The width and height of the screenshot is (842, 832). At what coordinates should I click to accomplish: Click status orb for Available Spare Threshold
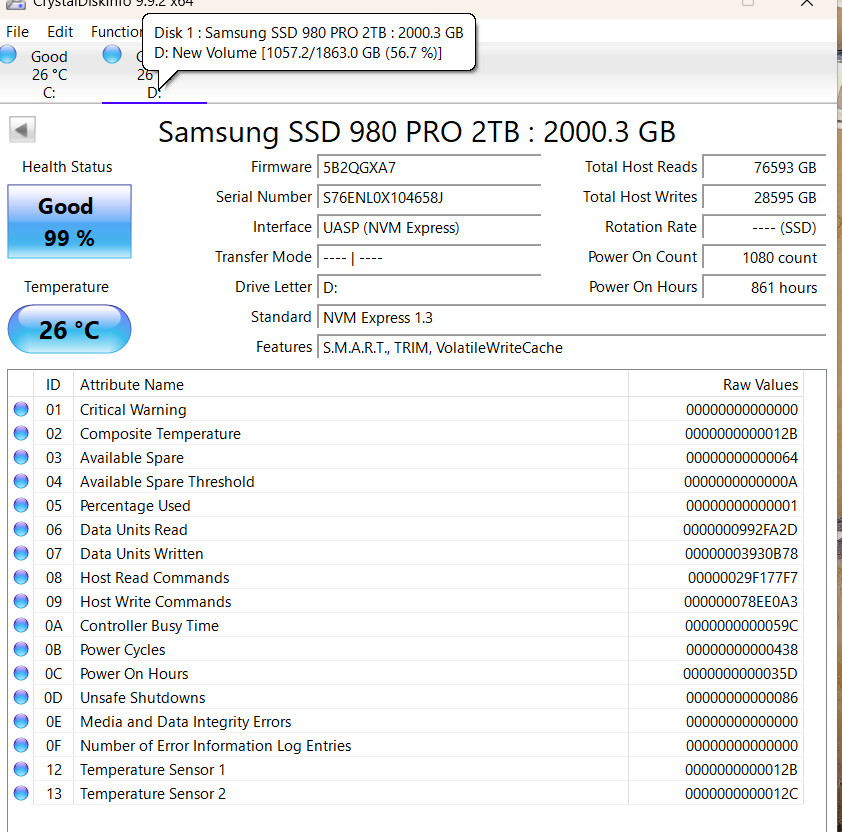point(21,481)
